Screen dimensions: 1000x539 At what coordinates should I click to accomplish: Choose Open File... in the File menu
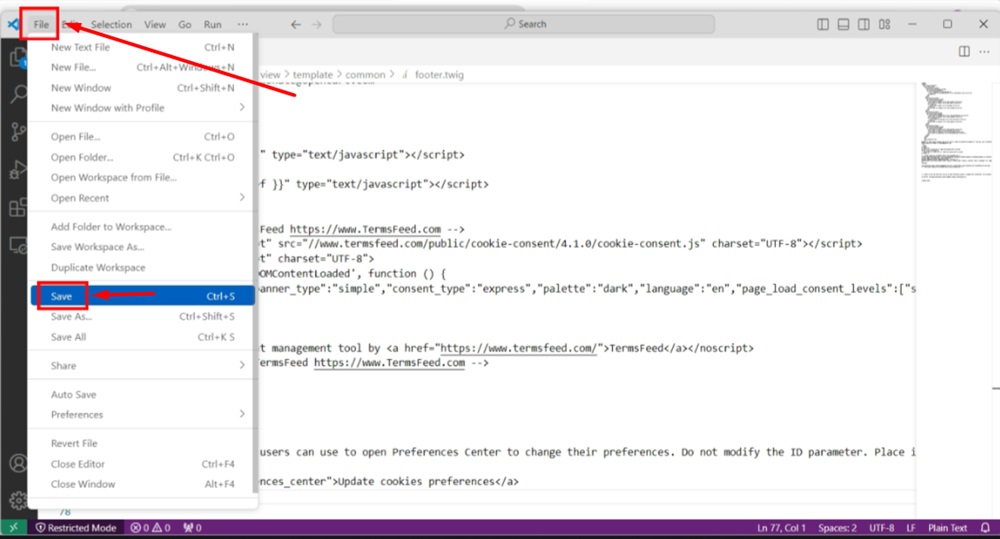point(143,137)
